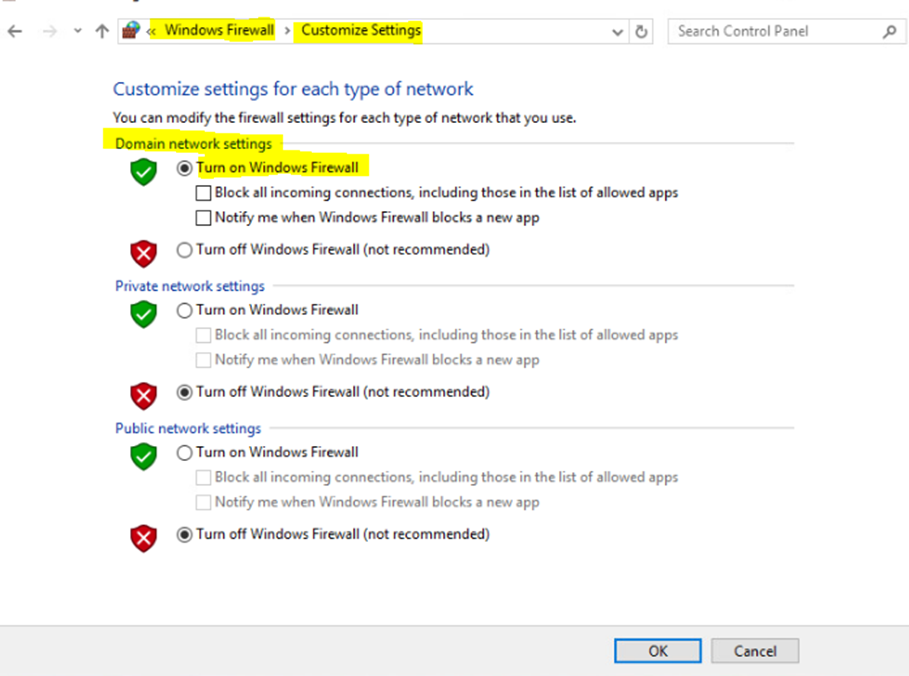Click the OK button
The width and height of the screenshot is (909, 676).
(x=657, y=651)
